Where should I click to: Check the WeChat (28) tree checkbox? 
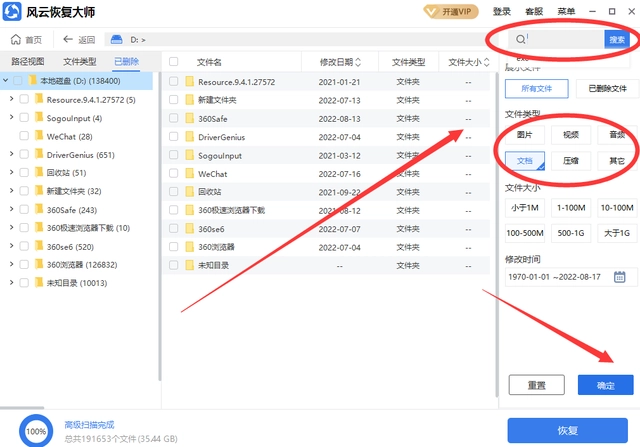point(24,136)
